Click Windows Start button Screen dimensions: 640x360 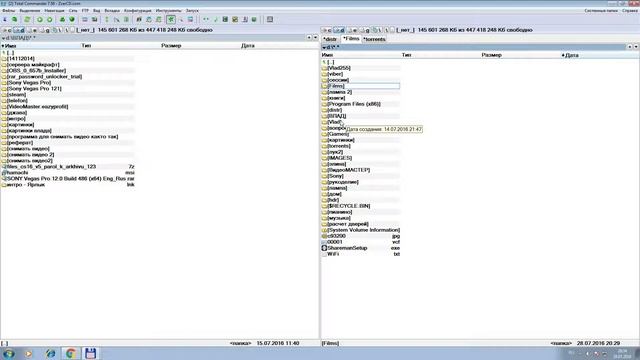coord(9,353)
